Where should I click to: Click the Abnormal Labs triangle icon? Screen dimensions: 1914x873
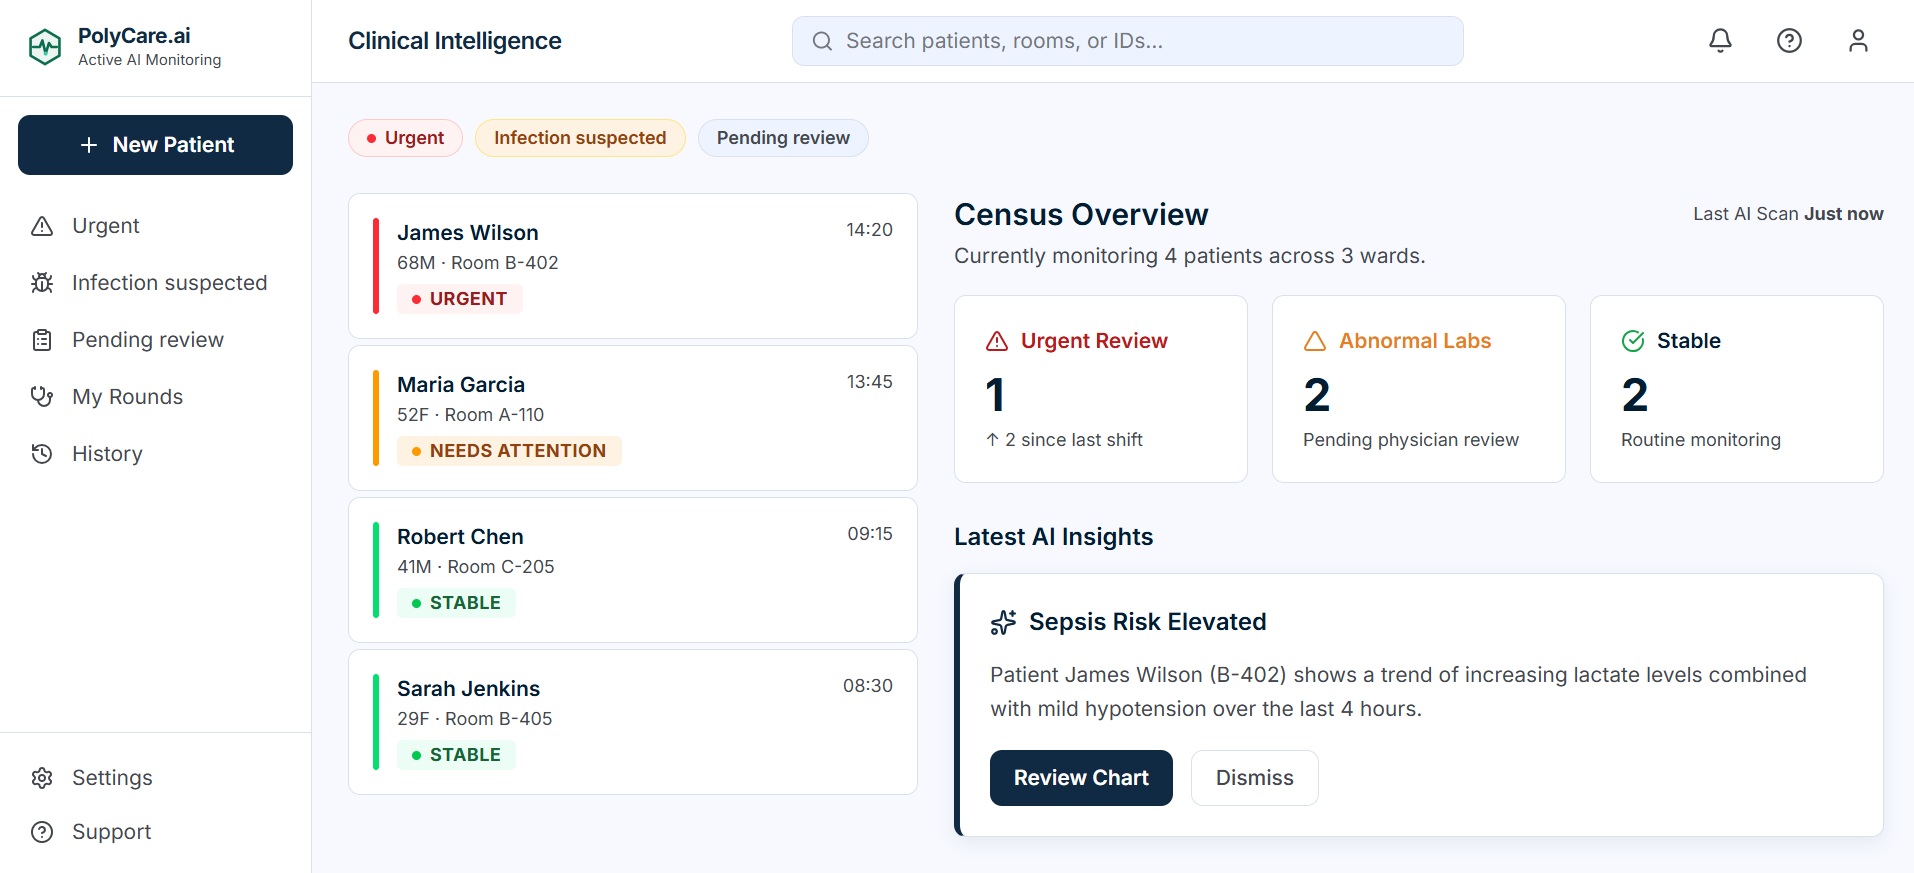[x=1315, y=341]
